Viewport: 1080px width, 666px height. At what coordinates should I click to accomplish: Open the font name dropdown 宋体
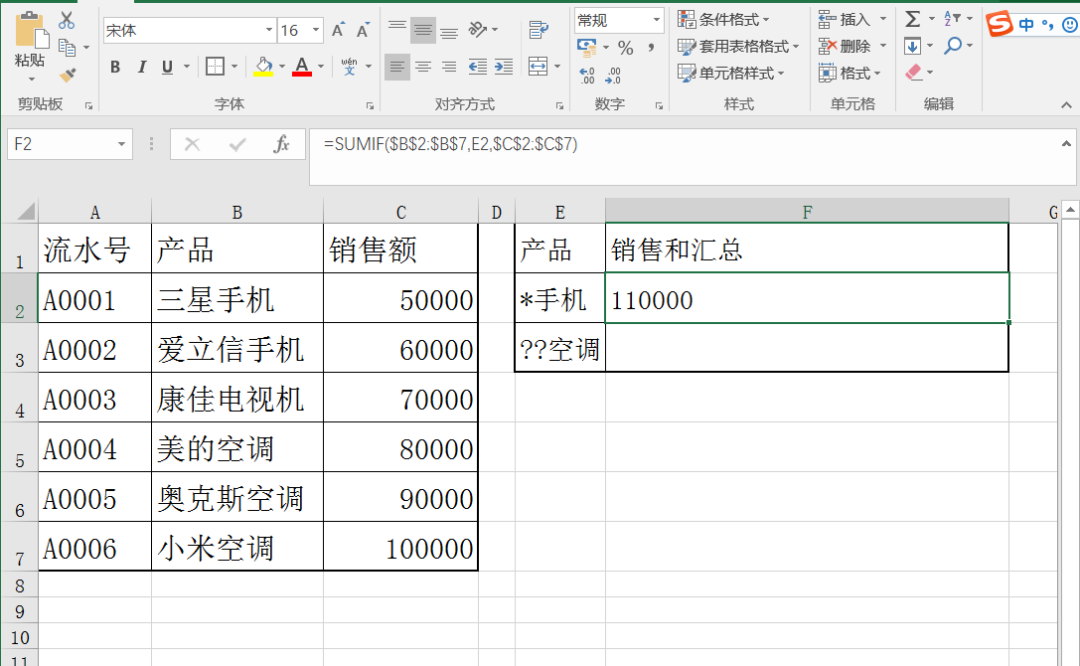point(268,30)
